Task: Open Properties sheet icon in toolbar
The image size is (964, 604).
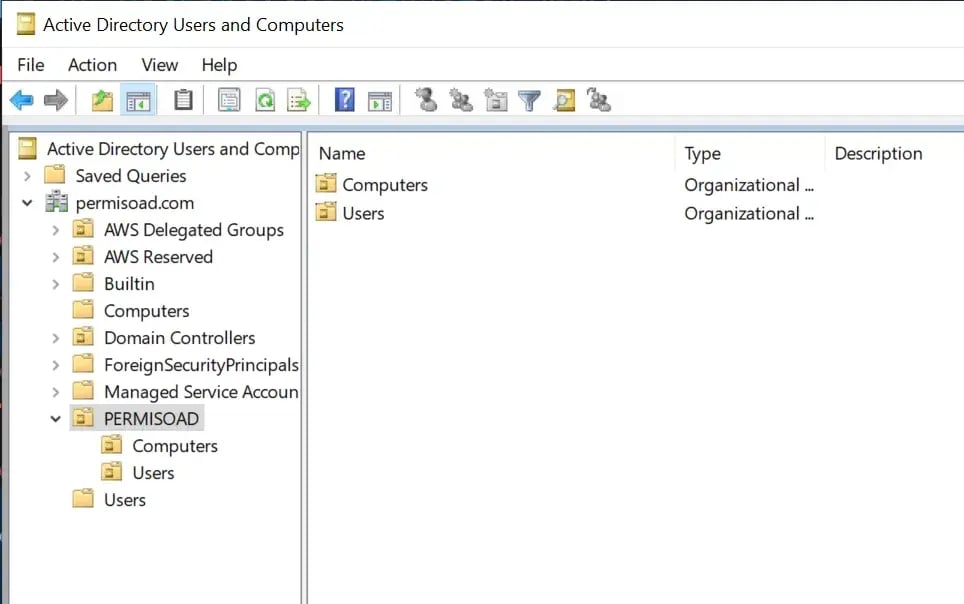Action: coord(229,100)
